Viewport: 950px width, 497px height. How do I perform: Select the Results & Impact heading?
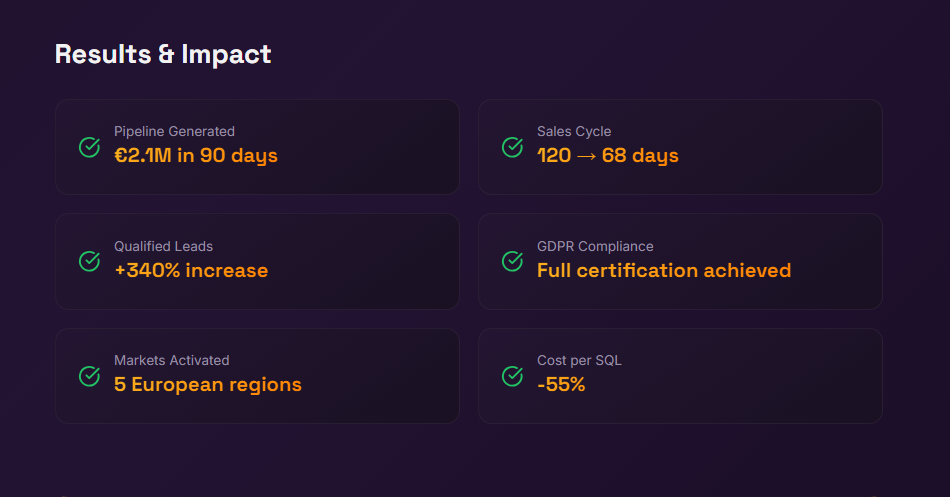pyautogui.click(x=163, y=54)
